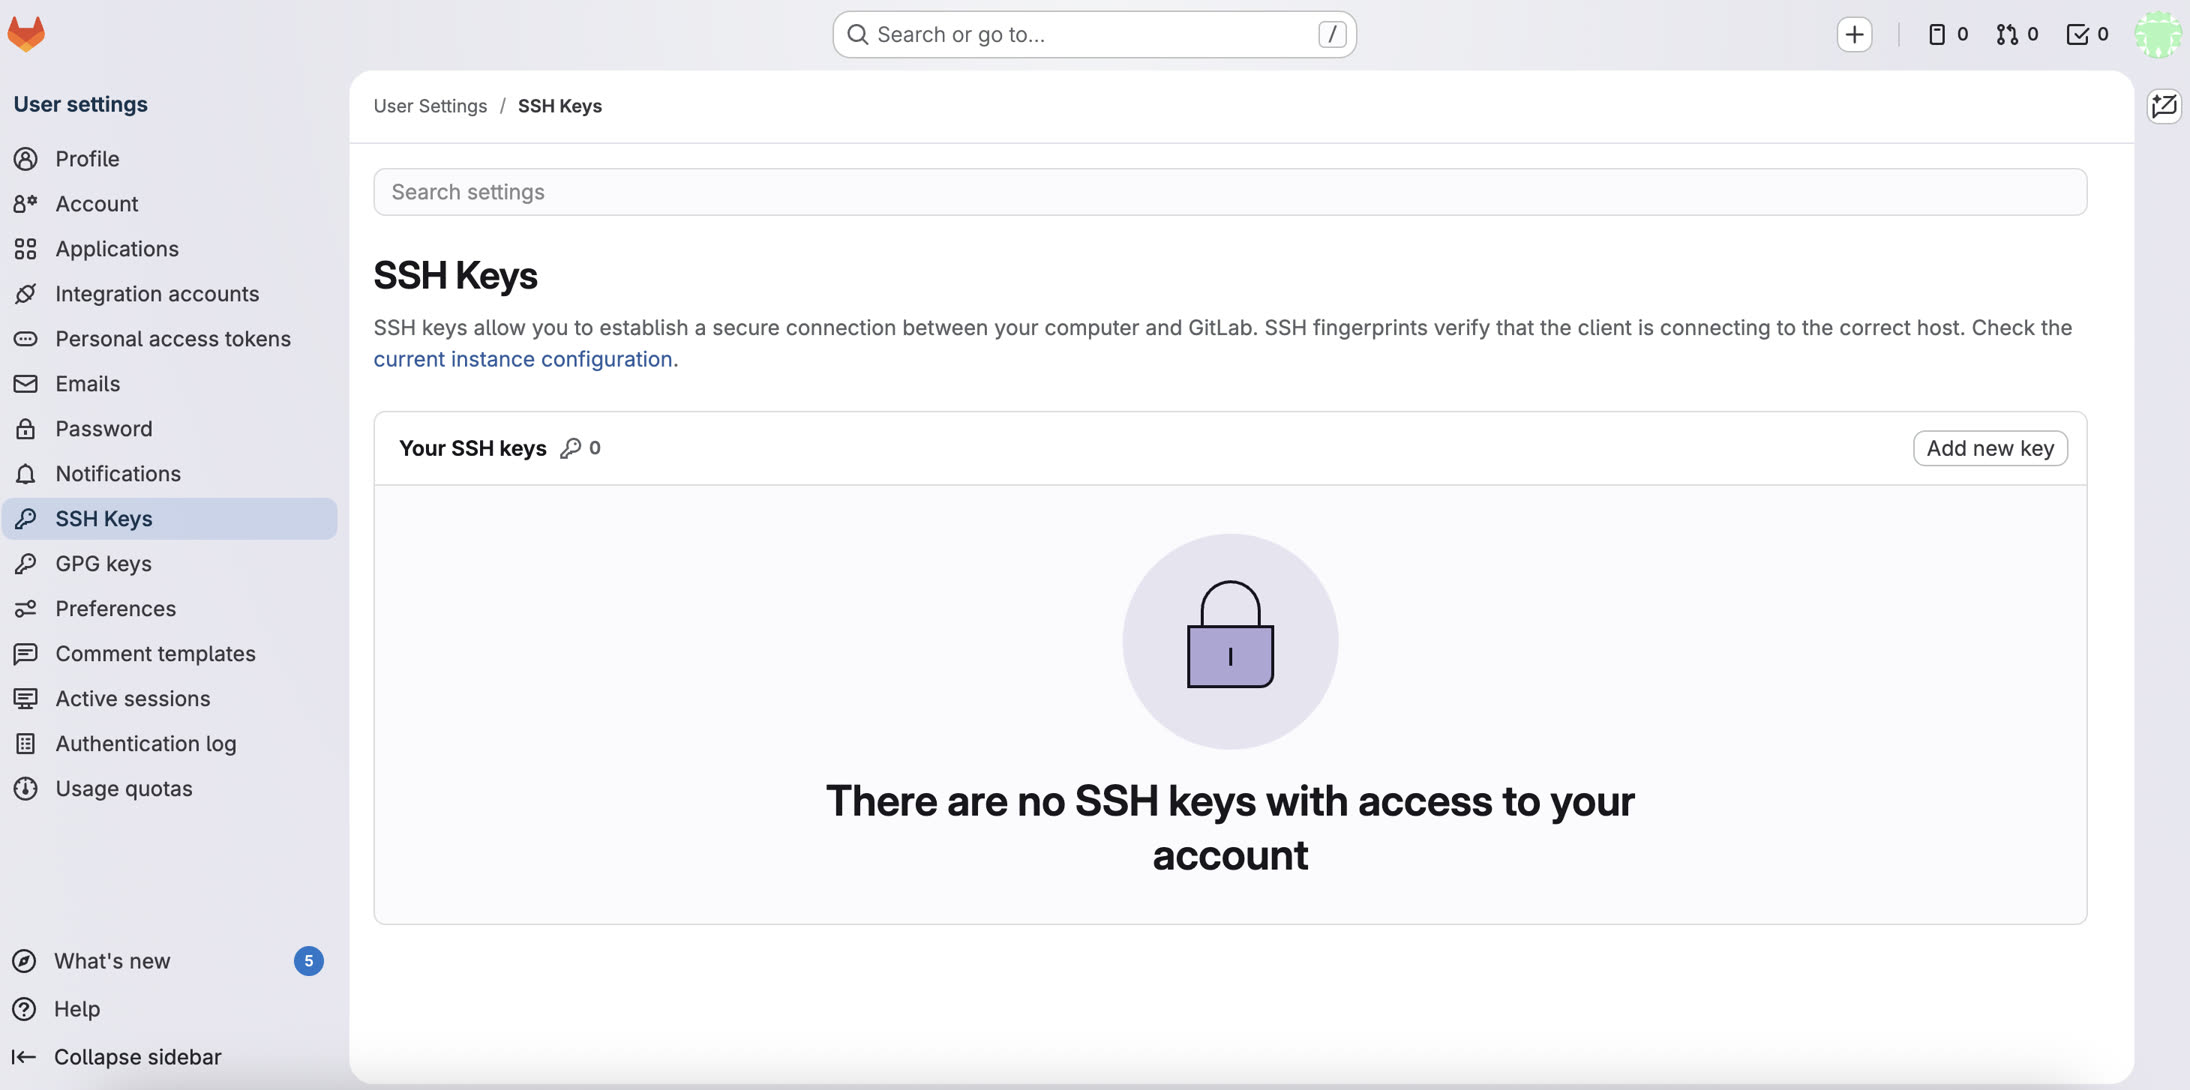Screen dimensions: 2190x1090
Task: Collapse the sidebar
Action: click(116, 1056)
